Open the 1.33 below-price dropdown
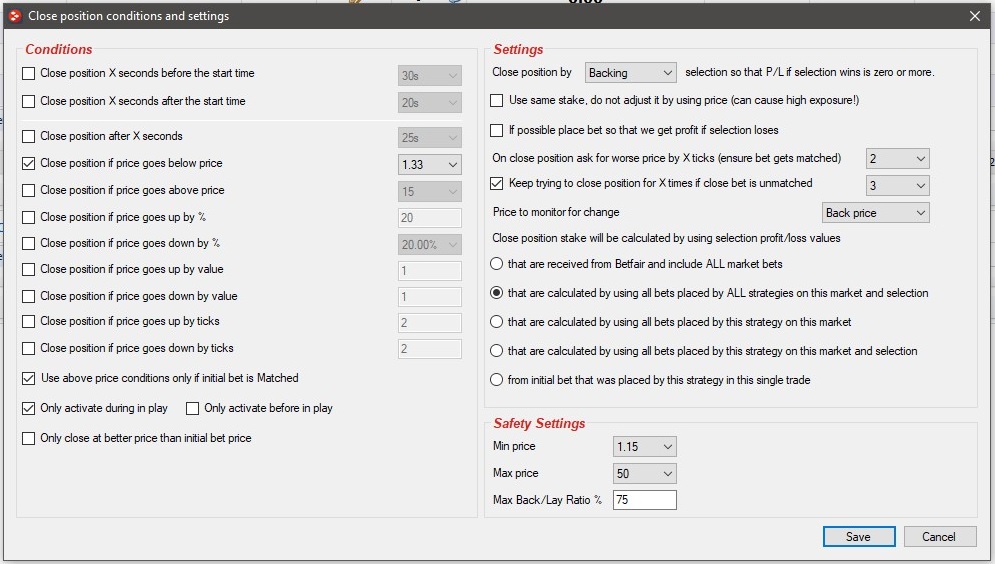Viewport: 995px width, 564px height. pyautogui.click(x=430, y=165)
